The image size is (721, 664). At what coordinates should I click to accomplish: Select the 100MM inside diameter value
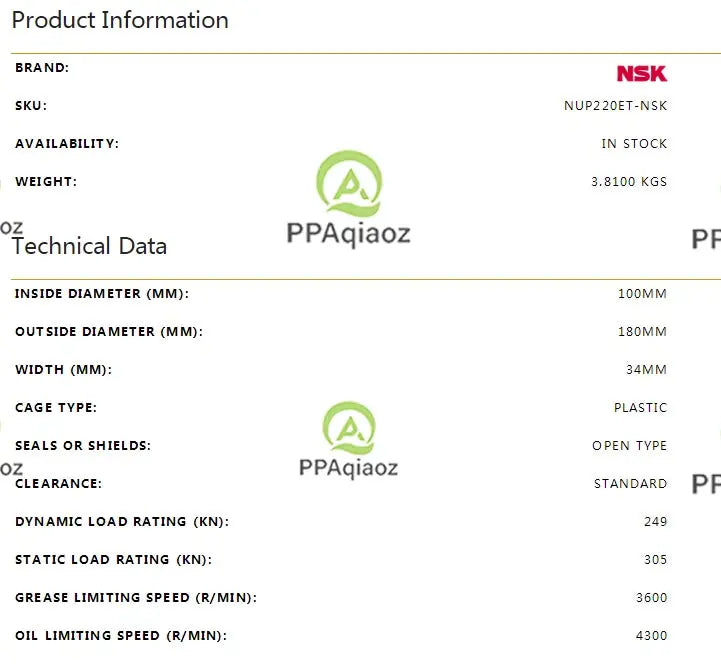point(642,293)
